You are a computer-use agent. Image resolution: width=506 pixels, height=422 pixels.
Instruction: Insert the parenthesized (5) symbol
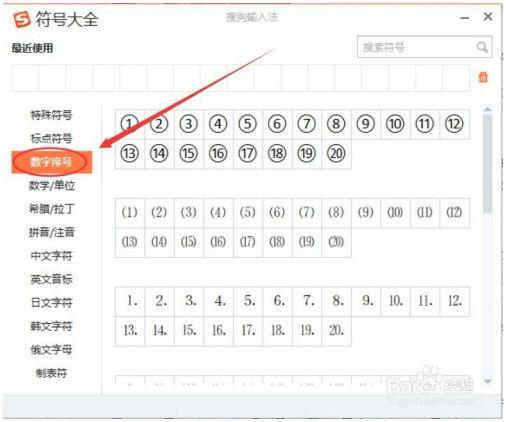click(248, 213)
